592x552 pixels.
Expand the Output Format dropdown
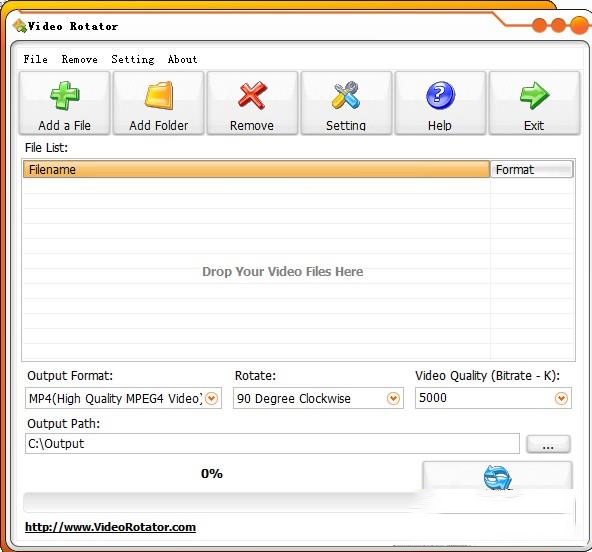tap(211, 398)
